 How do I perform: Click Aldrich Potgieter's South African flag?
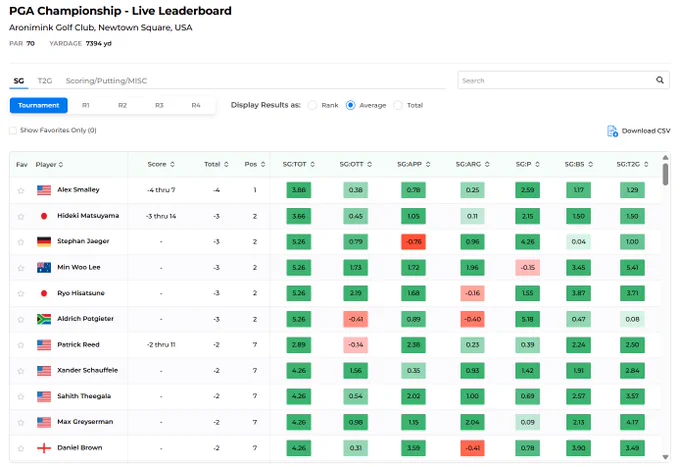click(44, 319)
